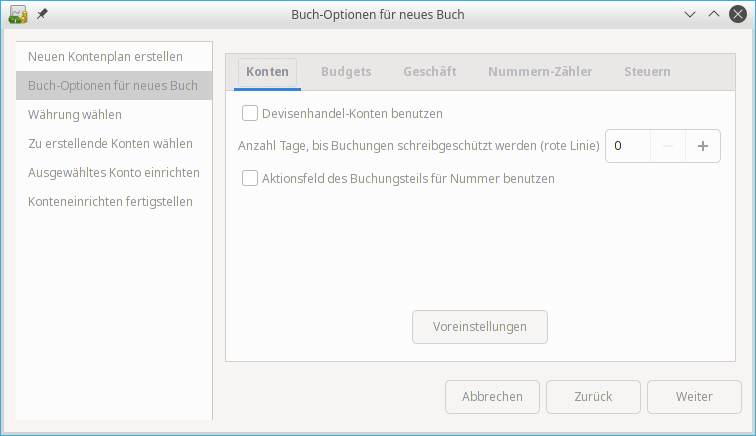The width and height of the screenshot is (756, 436).
Task: Close the Buch-Optionen dialog window
Action: [x=737, y=15]
